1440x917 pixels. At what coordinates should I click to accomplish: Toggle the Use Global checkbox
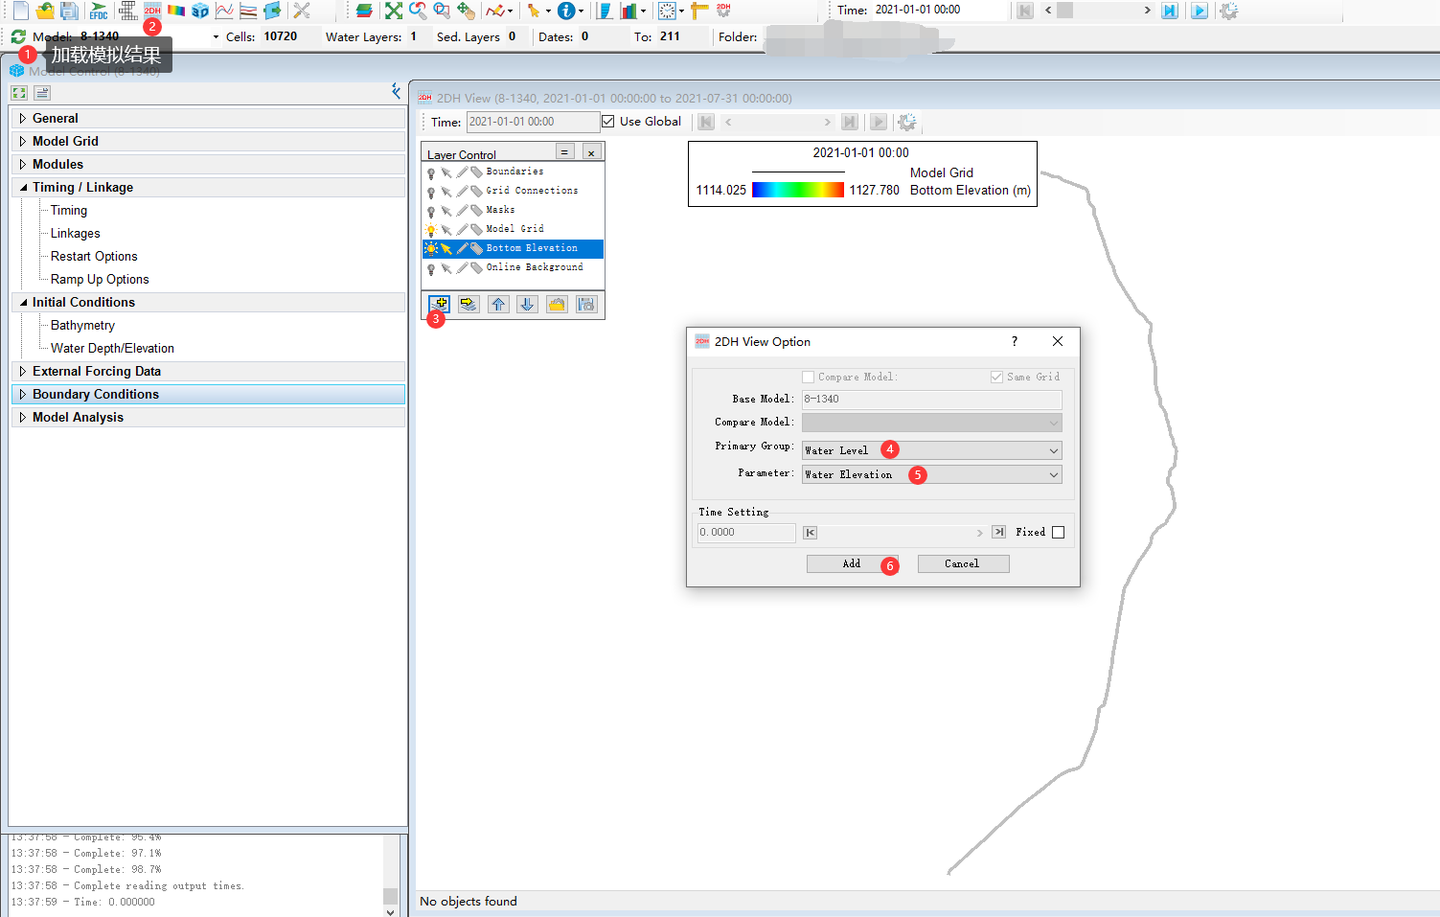(608, 121)
